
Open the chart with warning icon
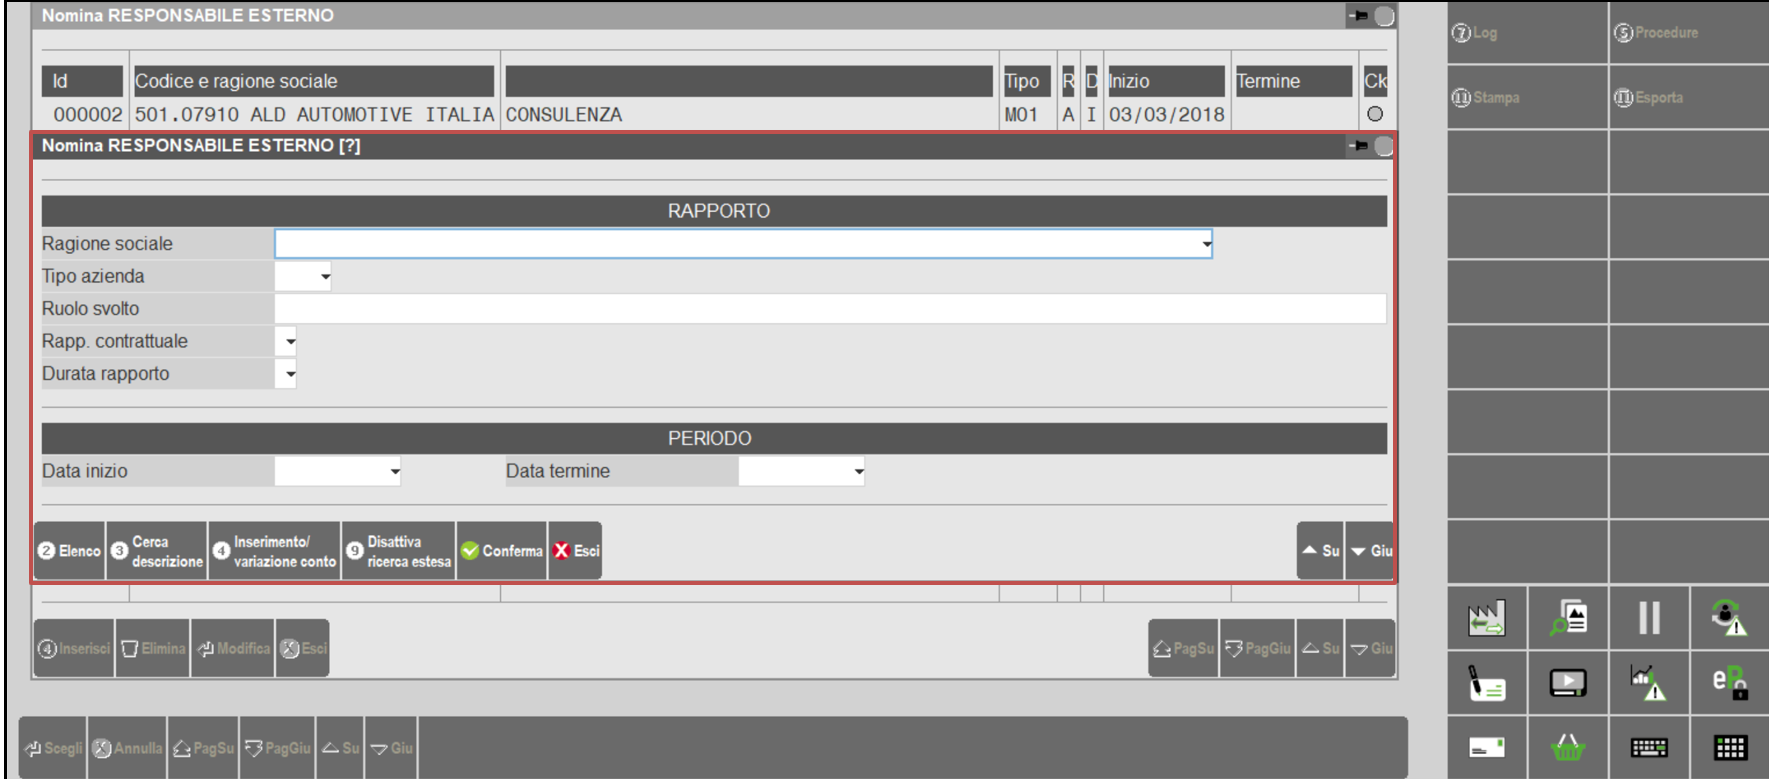click(1648, 683)
